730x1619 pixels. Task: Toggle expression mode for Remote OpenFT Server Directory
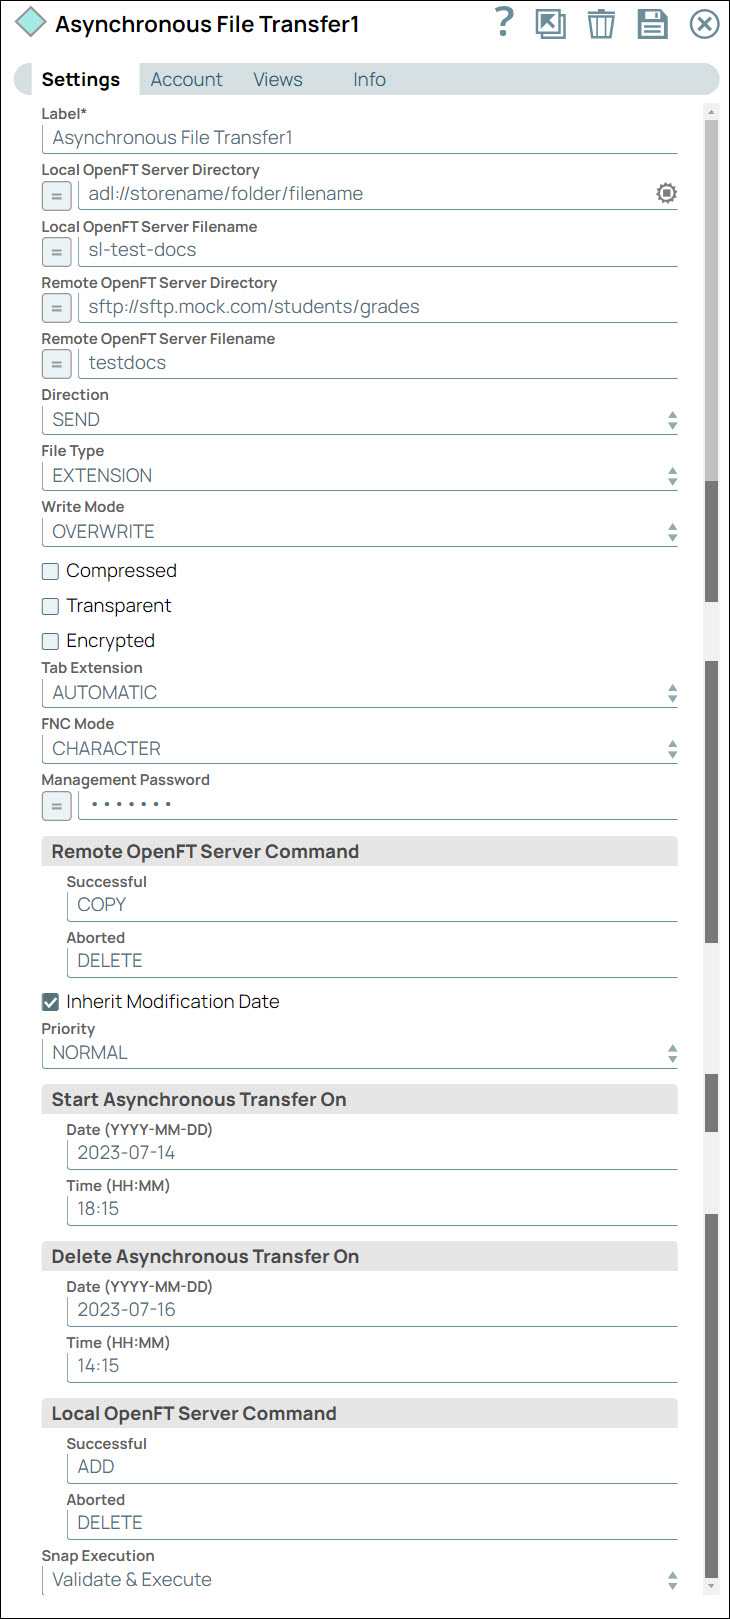[57, 308]
